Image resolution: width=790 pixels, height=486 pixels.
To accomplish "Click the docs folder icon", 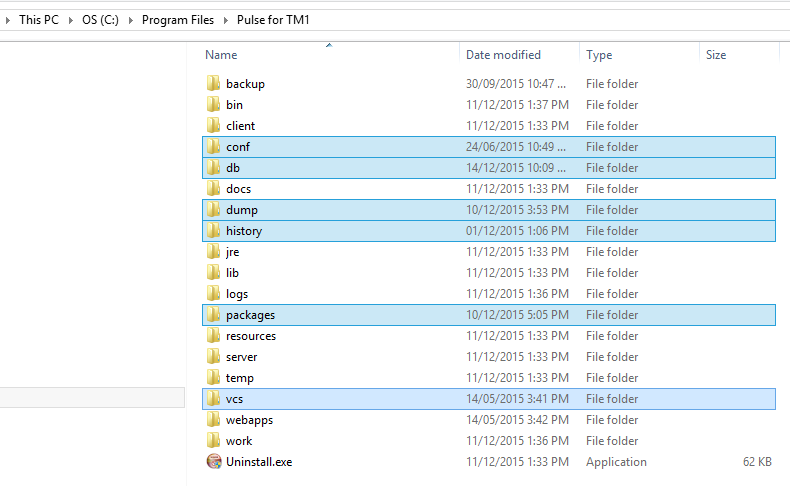I will [213, 189].
